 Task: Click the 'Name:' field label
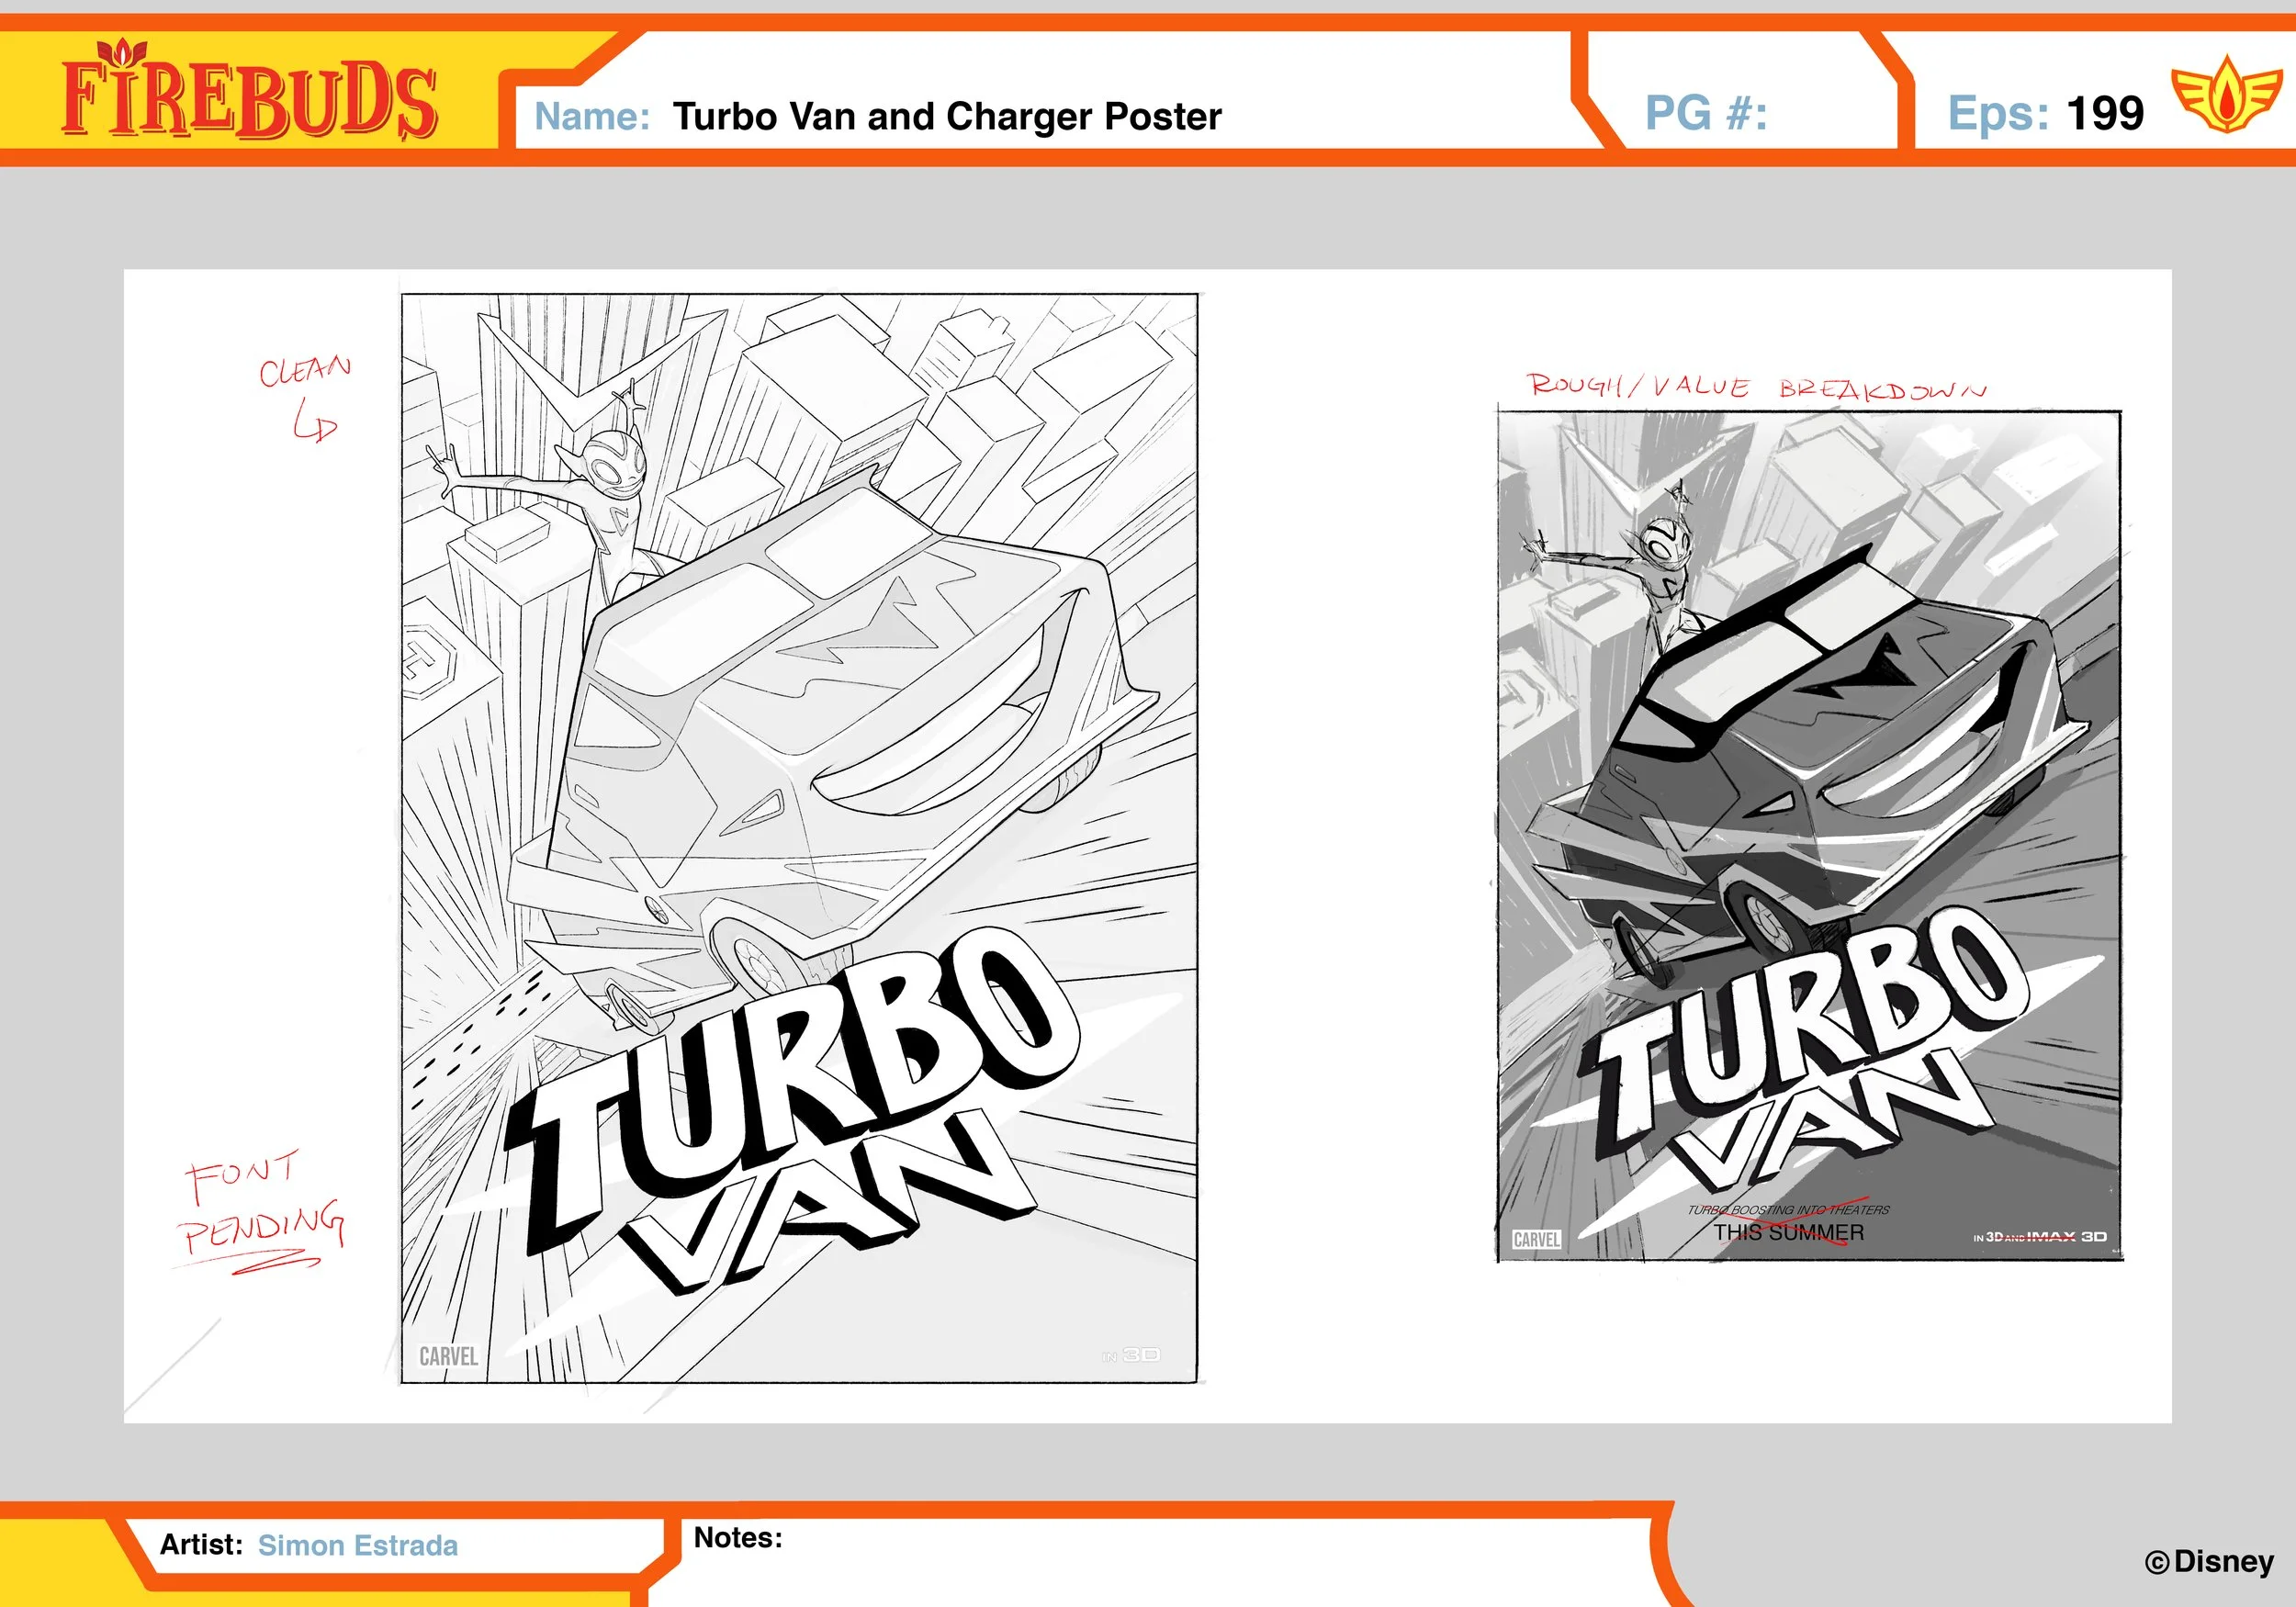pos(592,117)
